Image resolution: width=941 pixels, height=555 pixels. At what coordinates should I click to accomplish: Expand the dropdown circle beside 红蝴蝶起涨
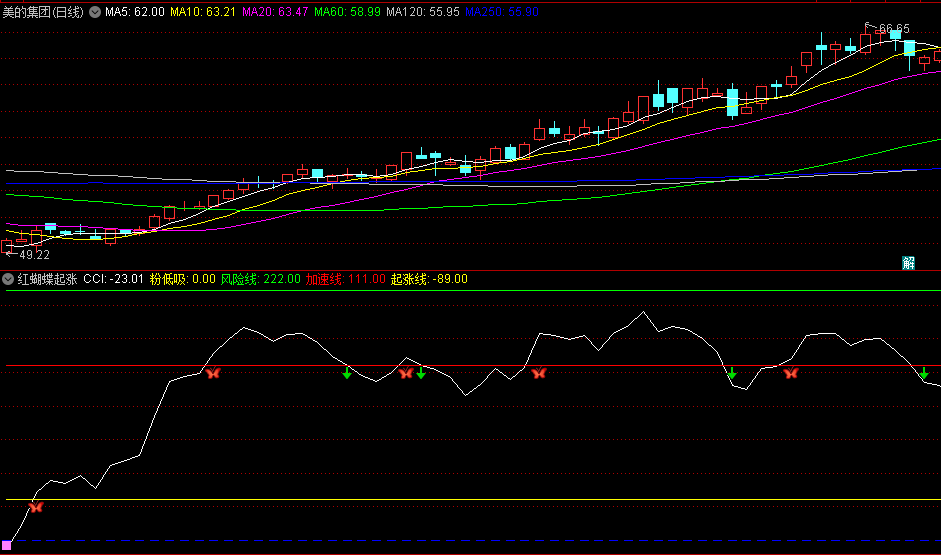[8, 279]
